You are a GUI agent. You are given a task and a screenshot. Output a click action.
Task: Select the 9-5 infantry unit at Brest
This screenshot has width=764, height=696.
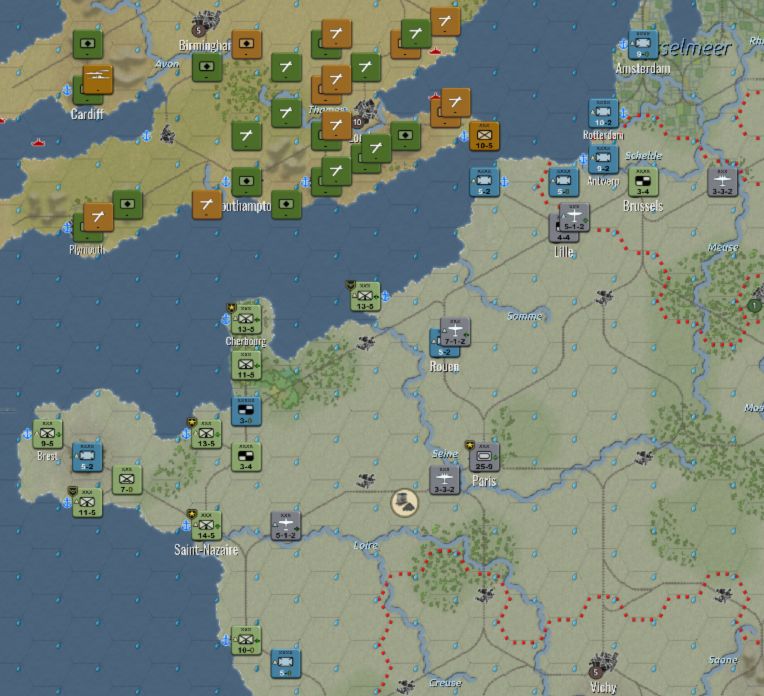(x=48, y=434)
